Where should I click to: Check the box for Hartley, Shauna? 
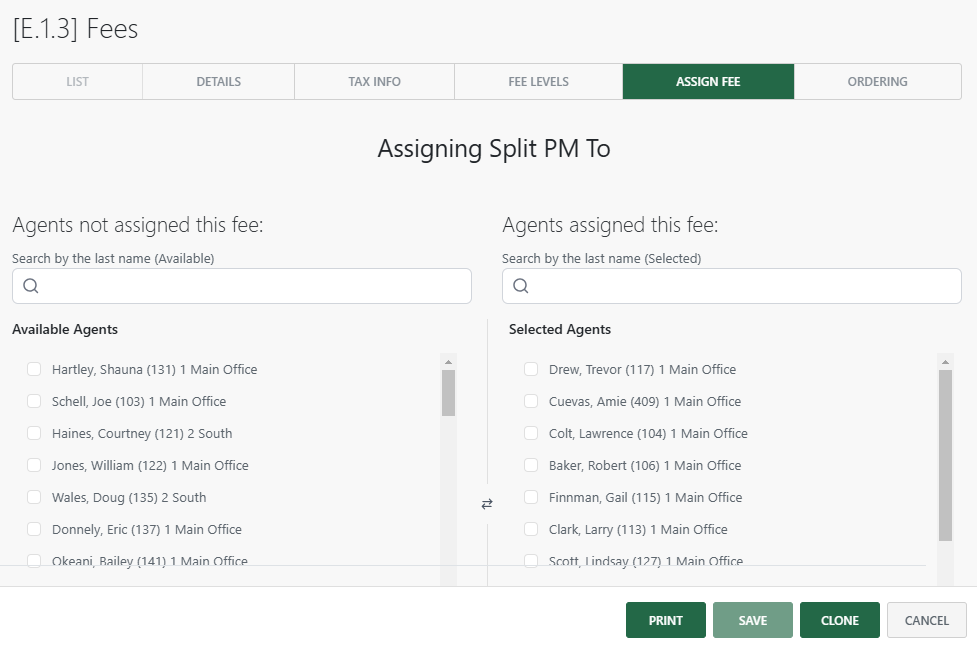click(34, 369)
